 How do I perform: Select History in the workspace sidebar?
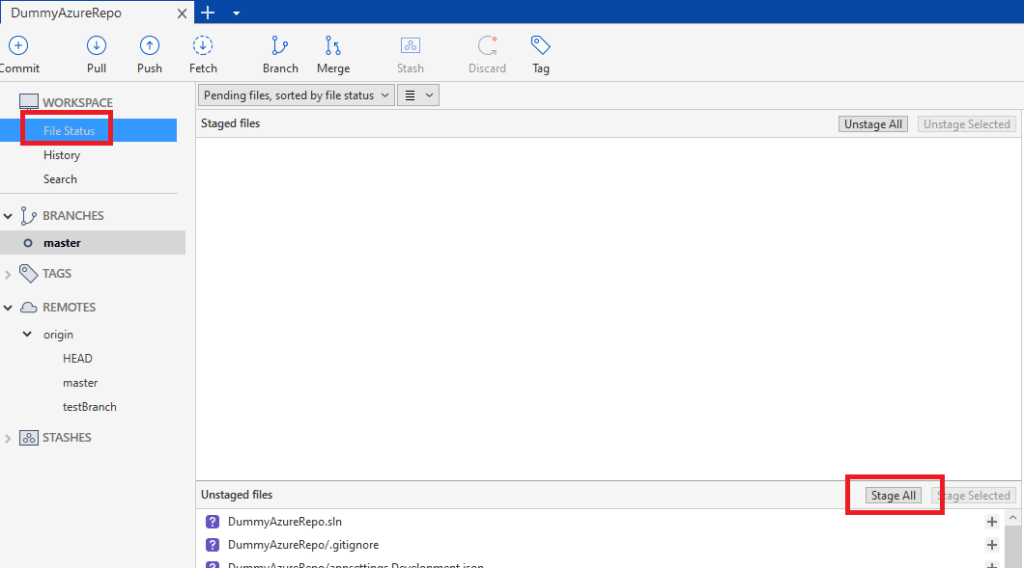coord(61,155)
